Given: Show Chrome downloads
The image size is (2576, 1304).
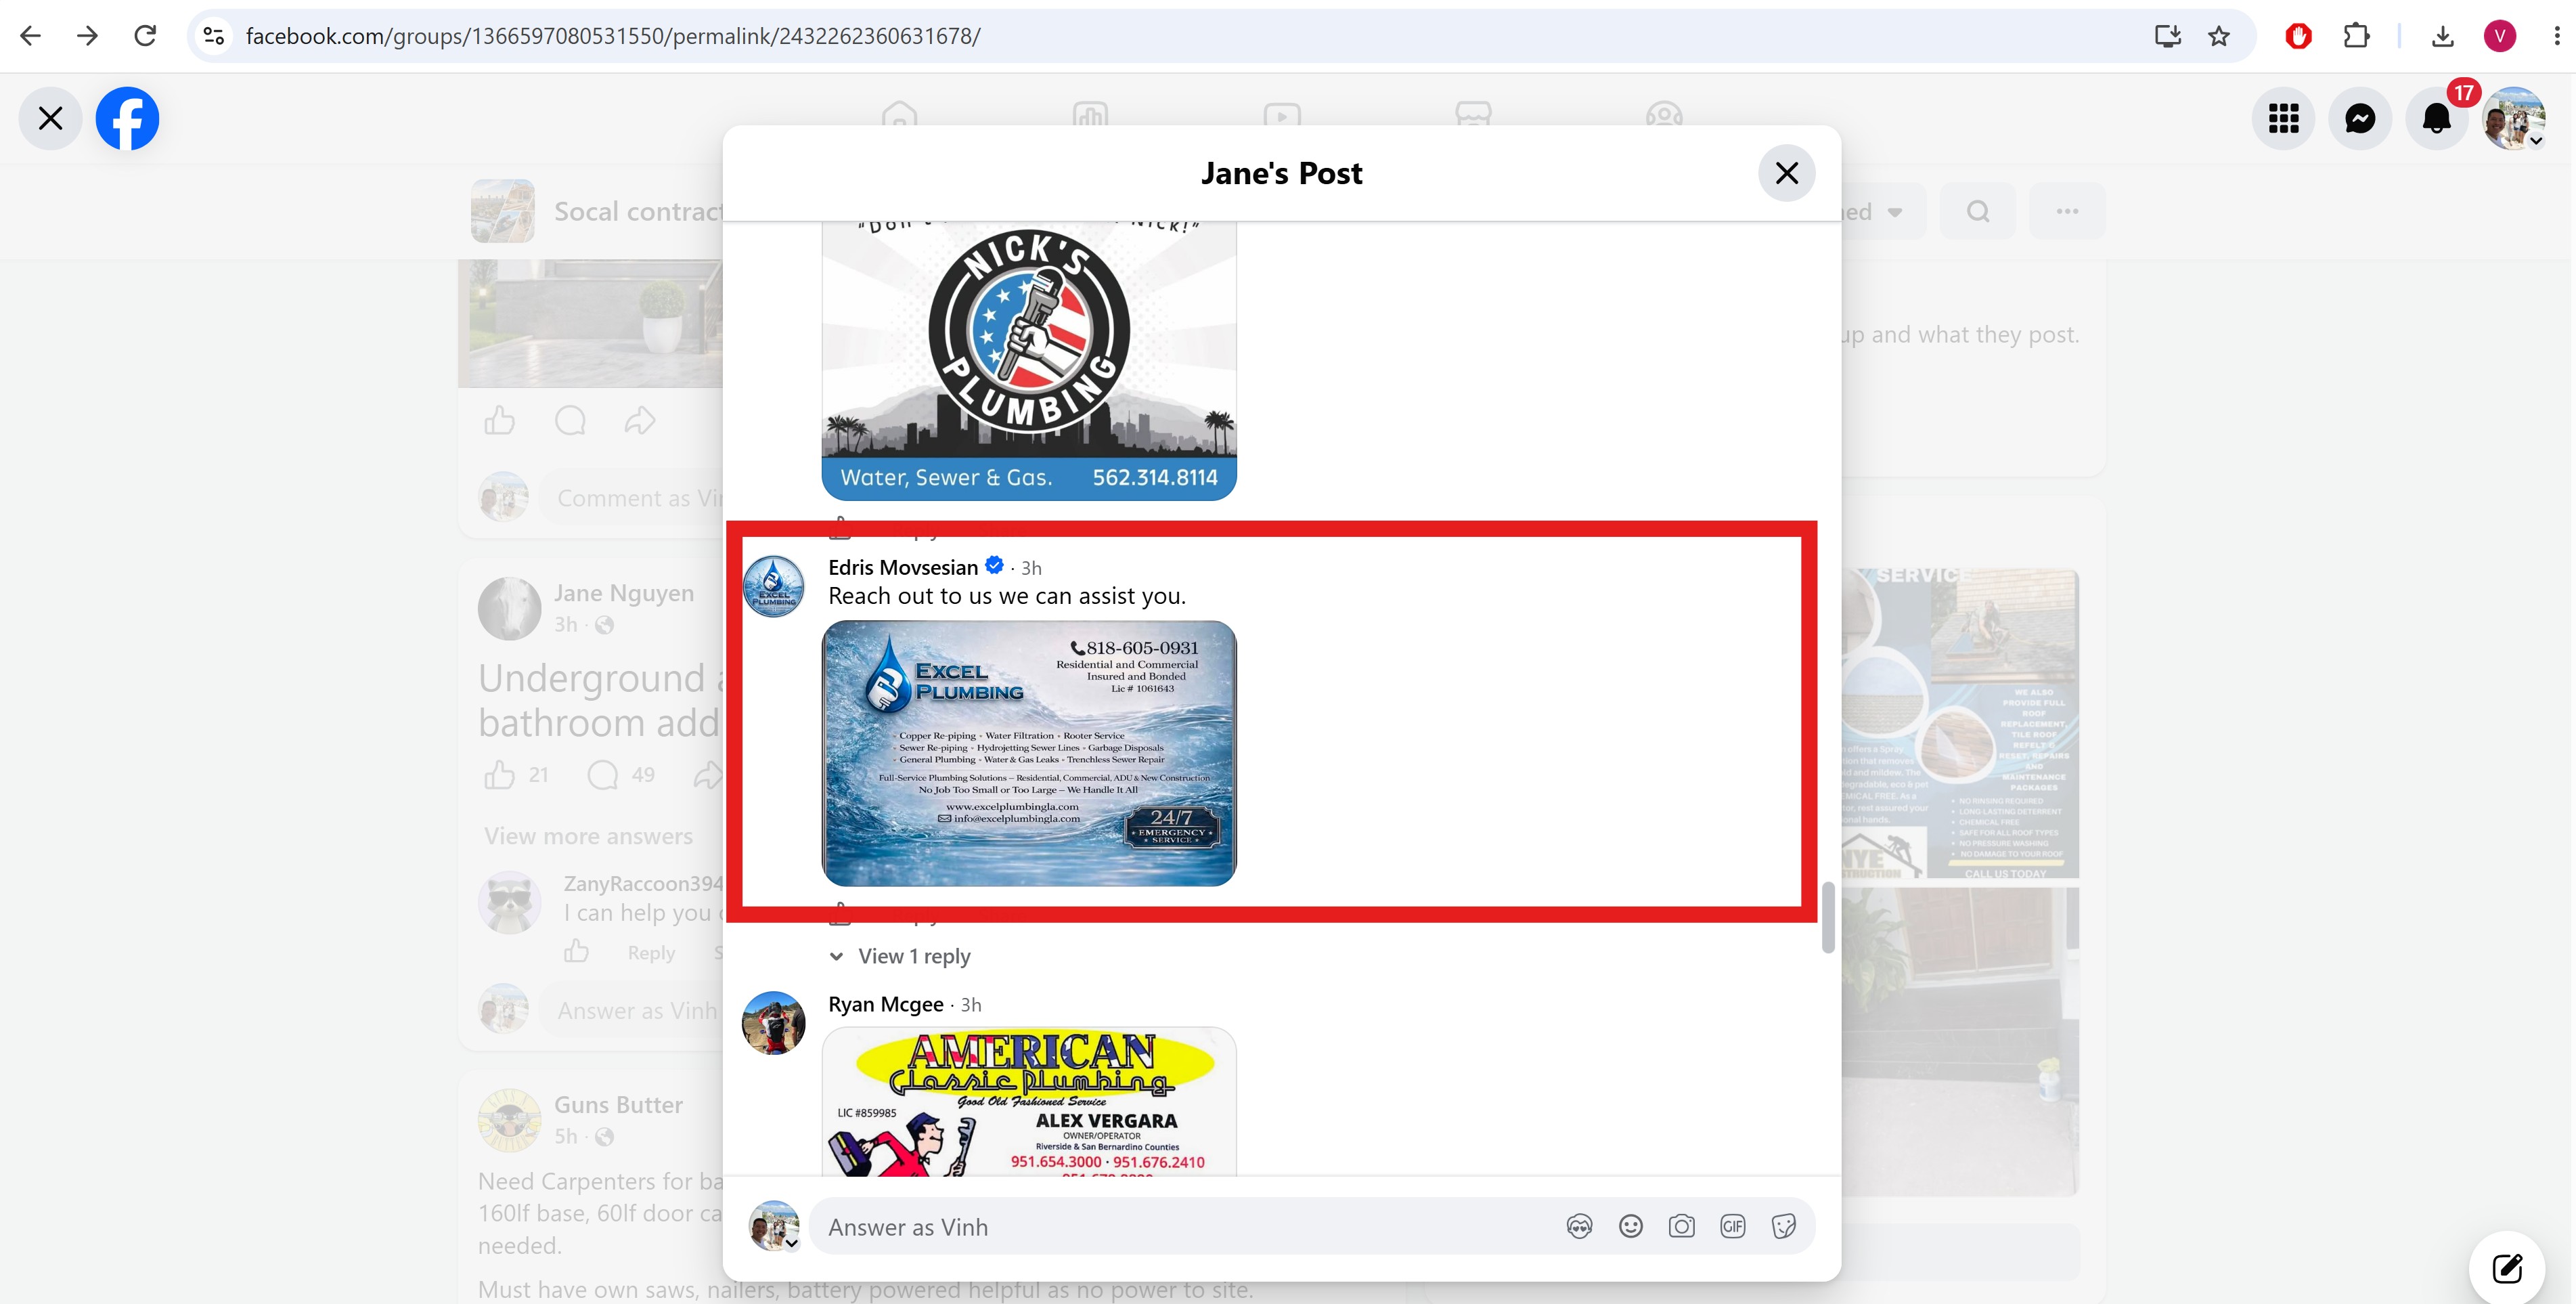Looking at the screenshot, I should 2442,36.
